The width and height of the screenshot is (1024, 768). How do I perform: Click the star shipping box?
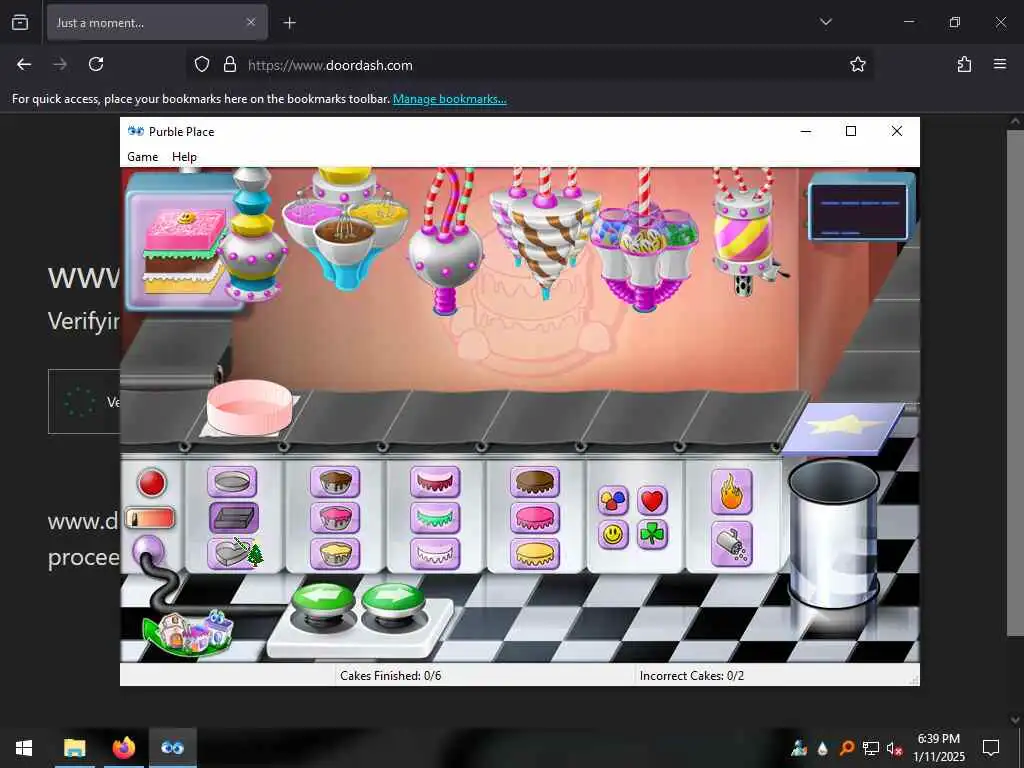tap(842, 428)
